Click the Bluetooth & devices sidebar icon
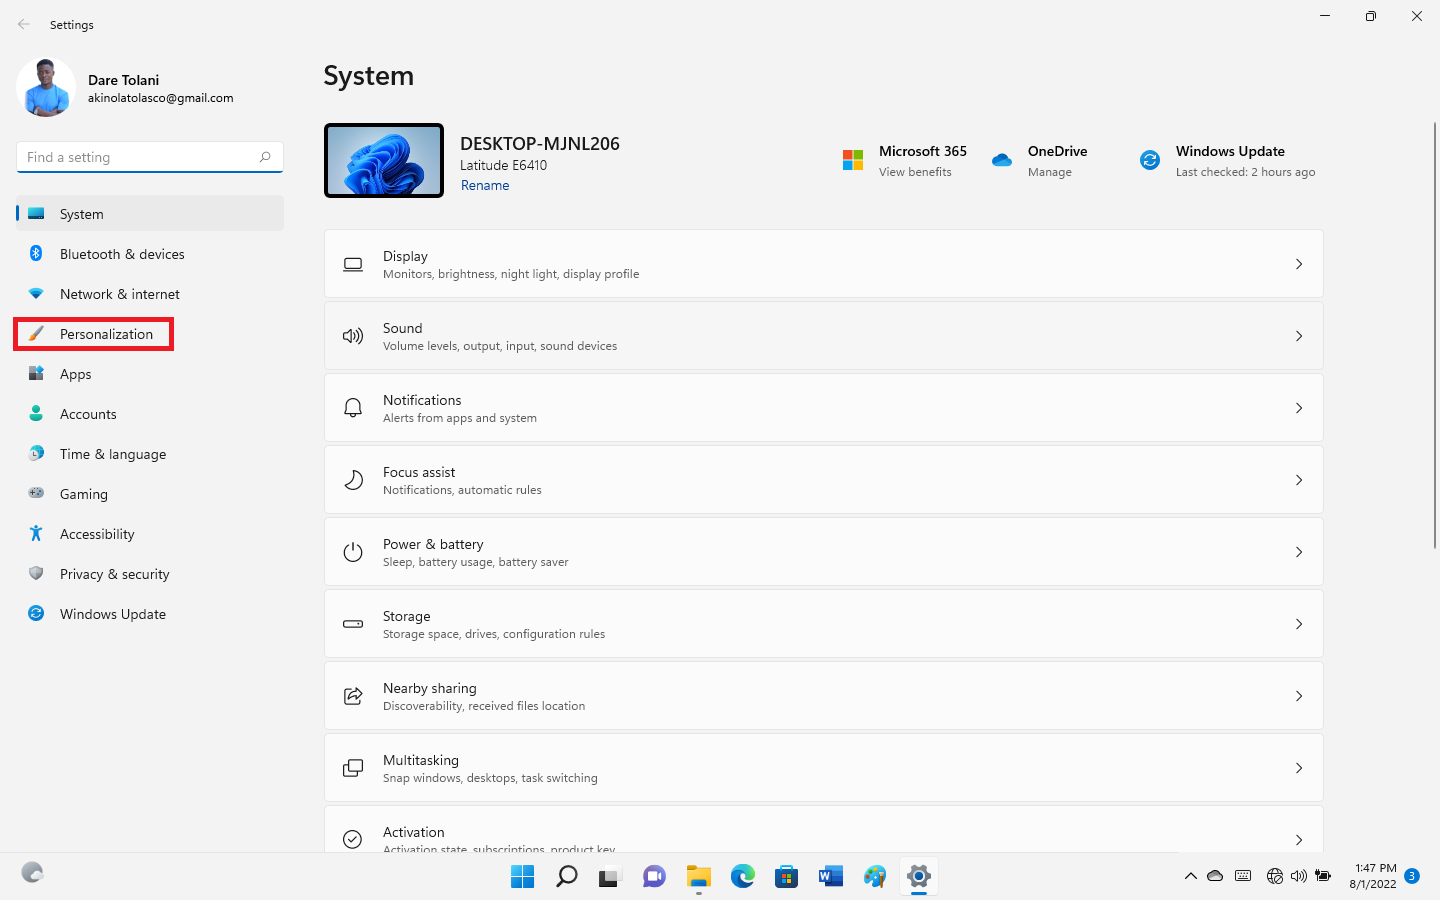 tap(36, 254)
